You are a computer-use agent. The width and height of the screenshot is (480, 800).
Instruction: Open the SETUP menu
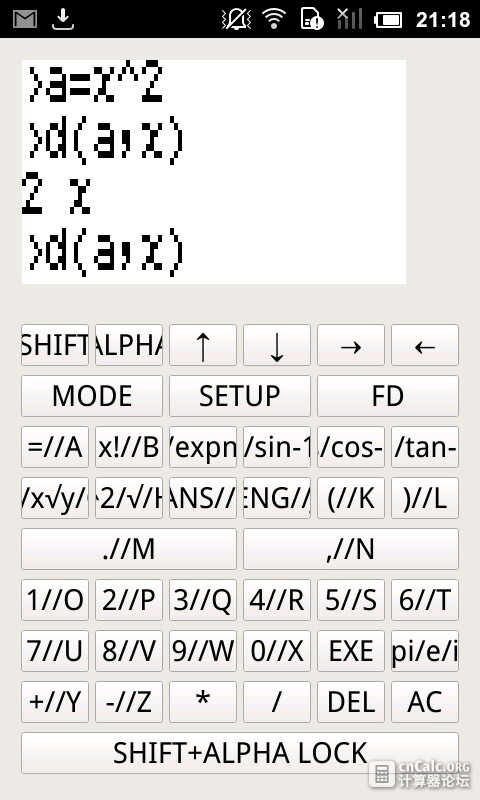pyautogui.click(x=240, y=396)
